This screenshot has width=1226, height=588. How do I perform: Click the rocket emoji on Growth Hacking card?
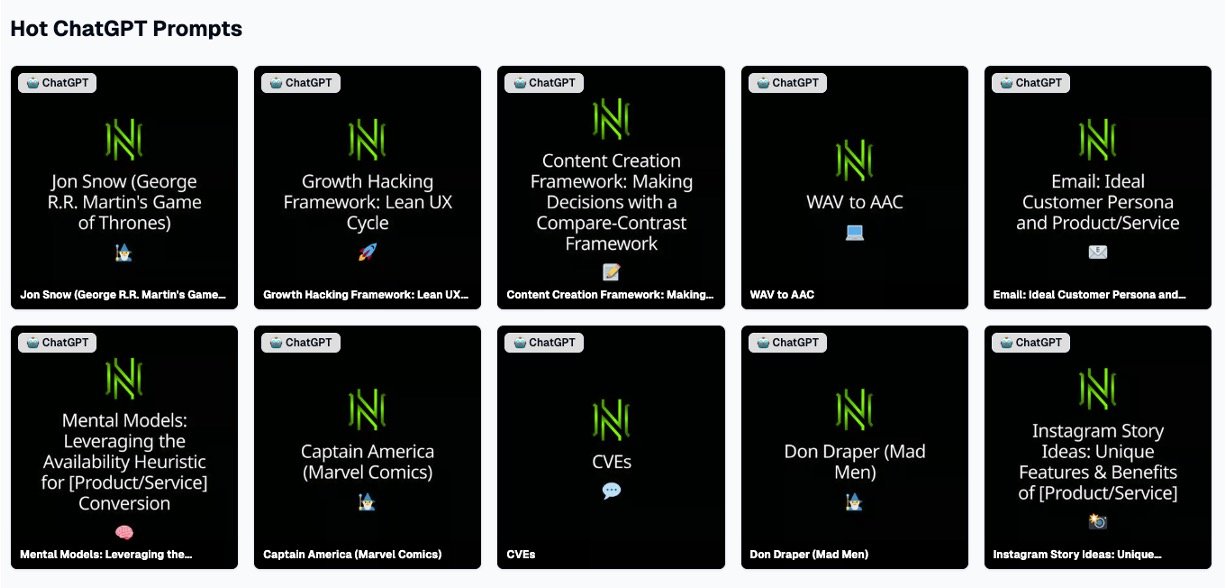point(367,253)
